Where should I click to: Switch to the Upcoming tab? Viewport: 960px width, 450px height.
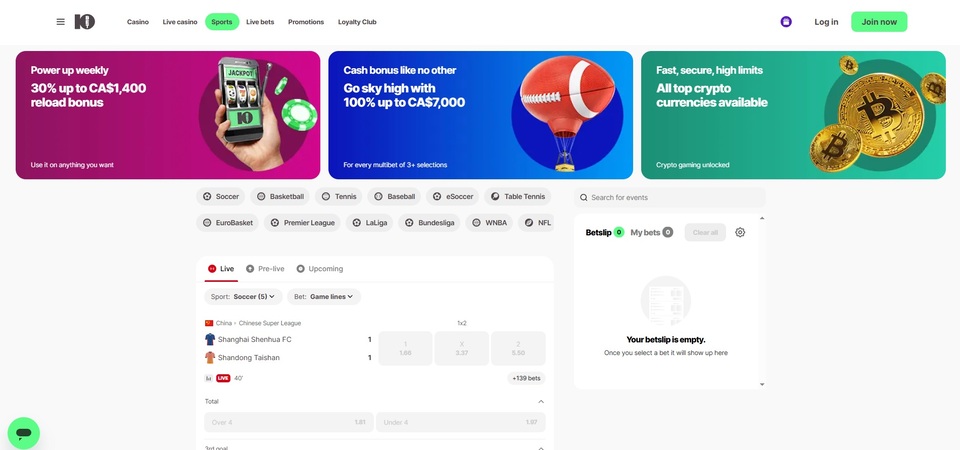point(320,269)
